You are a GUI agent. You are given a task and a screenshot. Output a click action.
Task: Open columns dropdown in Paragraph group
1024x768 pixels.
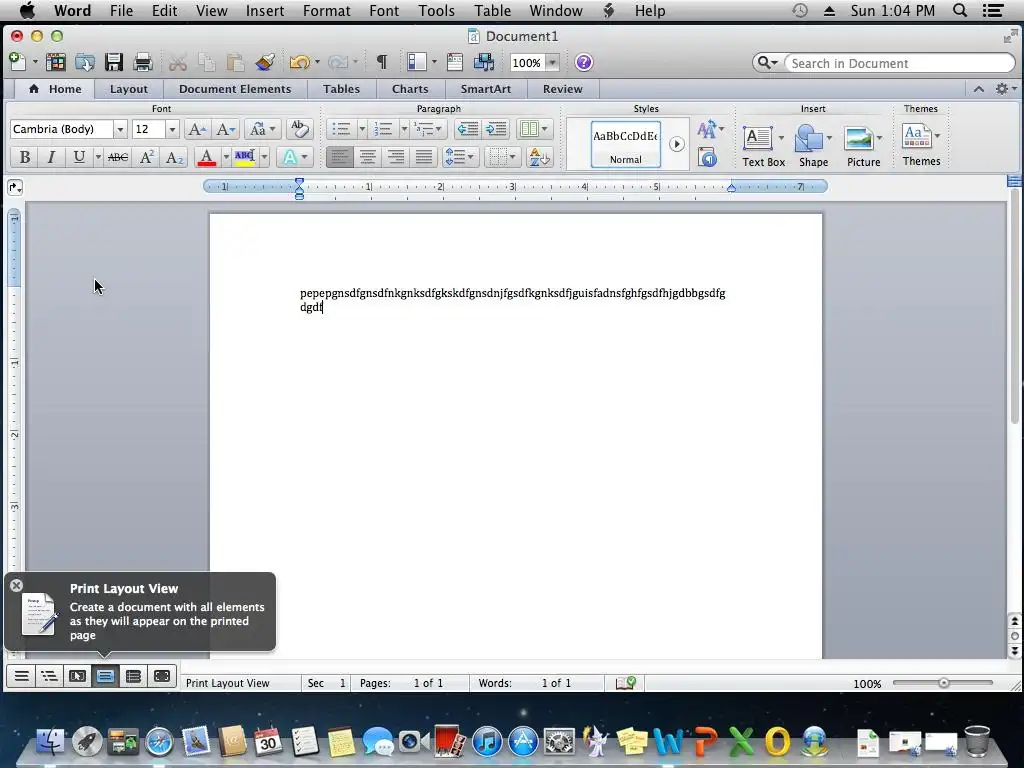pyautogui.click(x=534, y=129)
